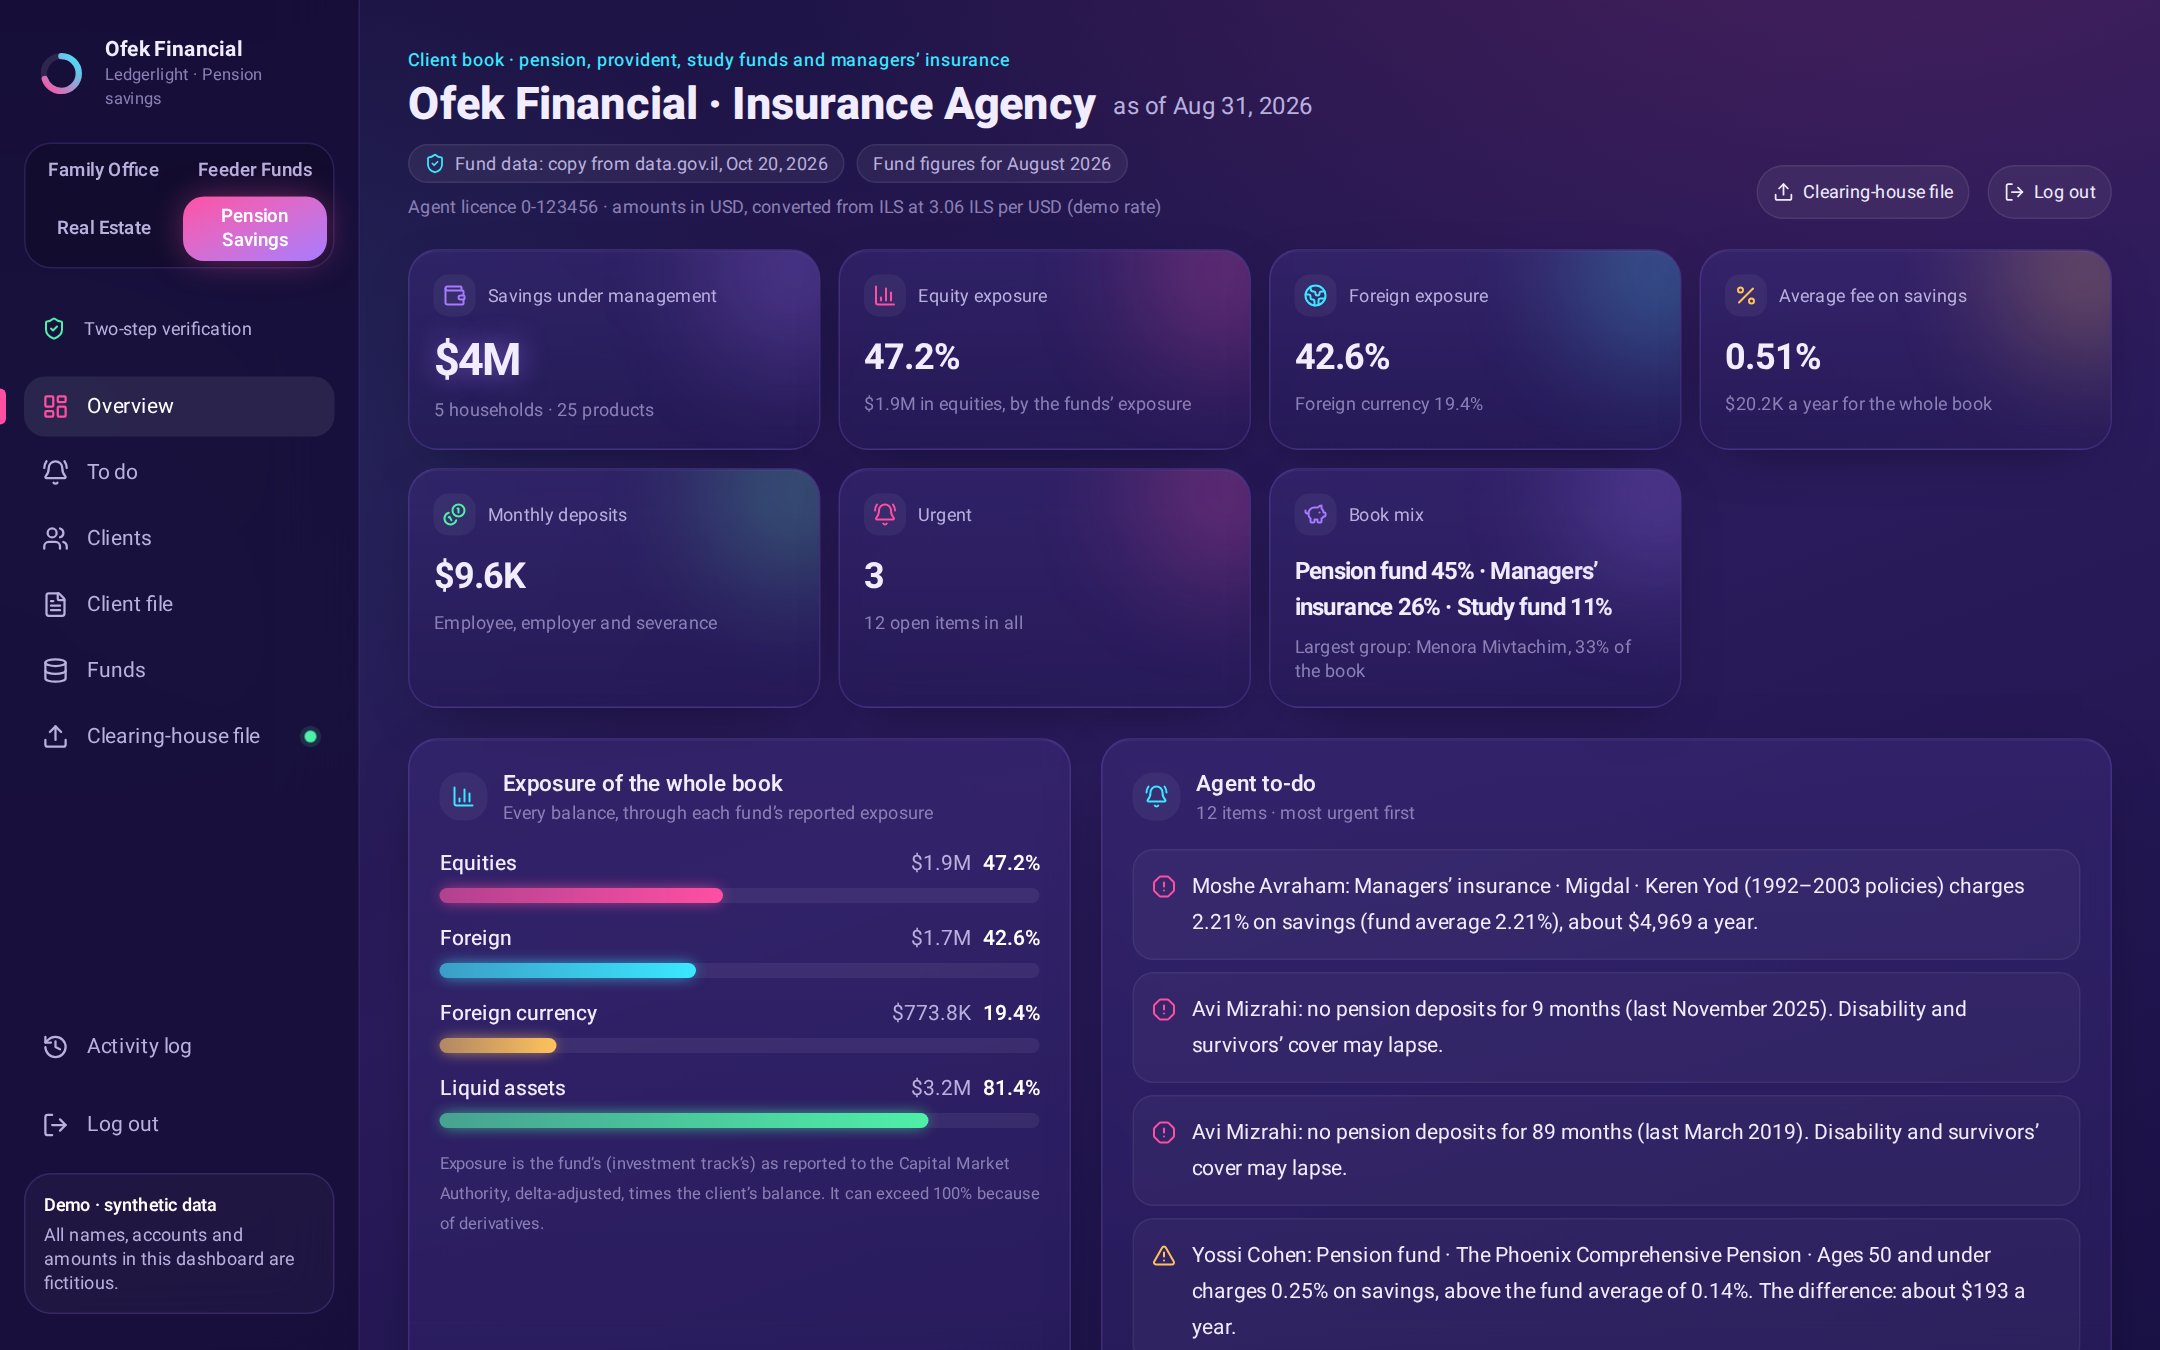
Task: Open the Overview menu item
Action: tap(179, 406)
